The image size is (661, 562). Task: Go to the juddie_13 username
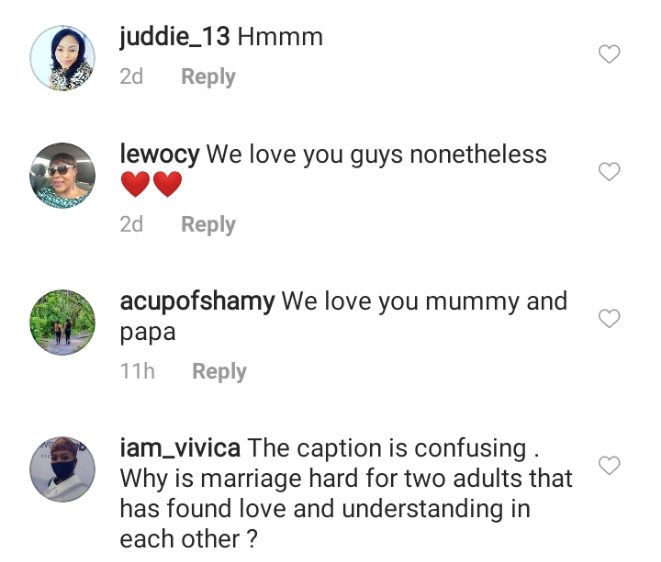pos(174,38)
